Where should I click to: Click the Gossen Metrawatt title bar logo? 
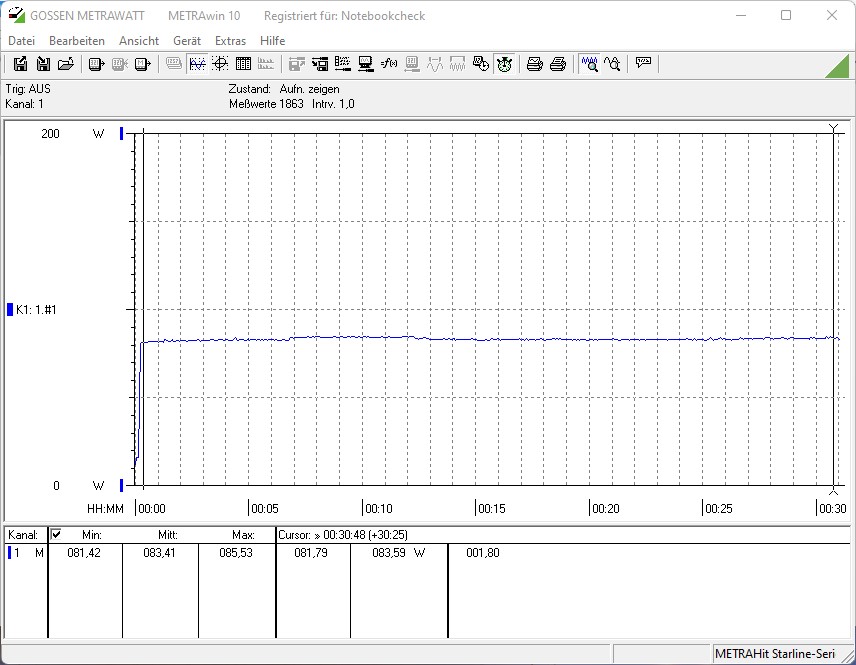tap(16, 15)
